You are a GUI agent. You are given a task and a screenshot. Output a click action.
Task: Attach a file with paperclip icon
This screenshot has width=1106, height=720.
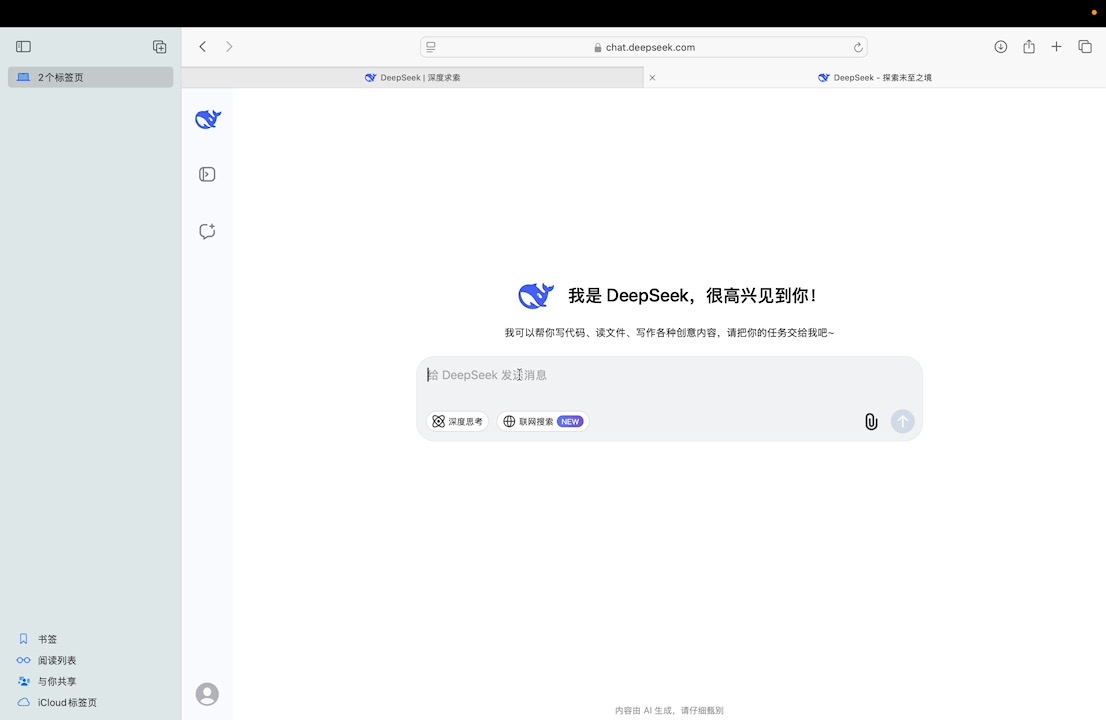tap(871, 422)
